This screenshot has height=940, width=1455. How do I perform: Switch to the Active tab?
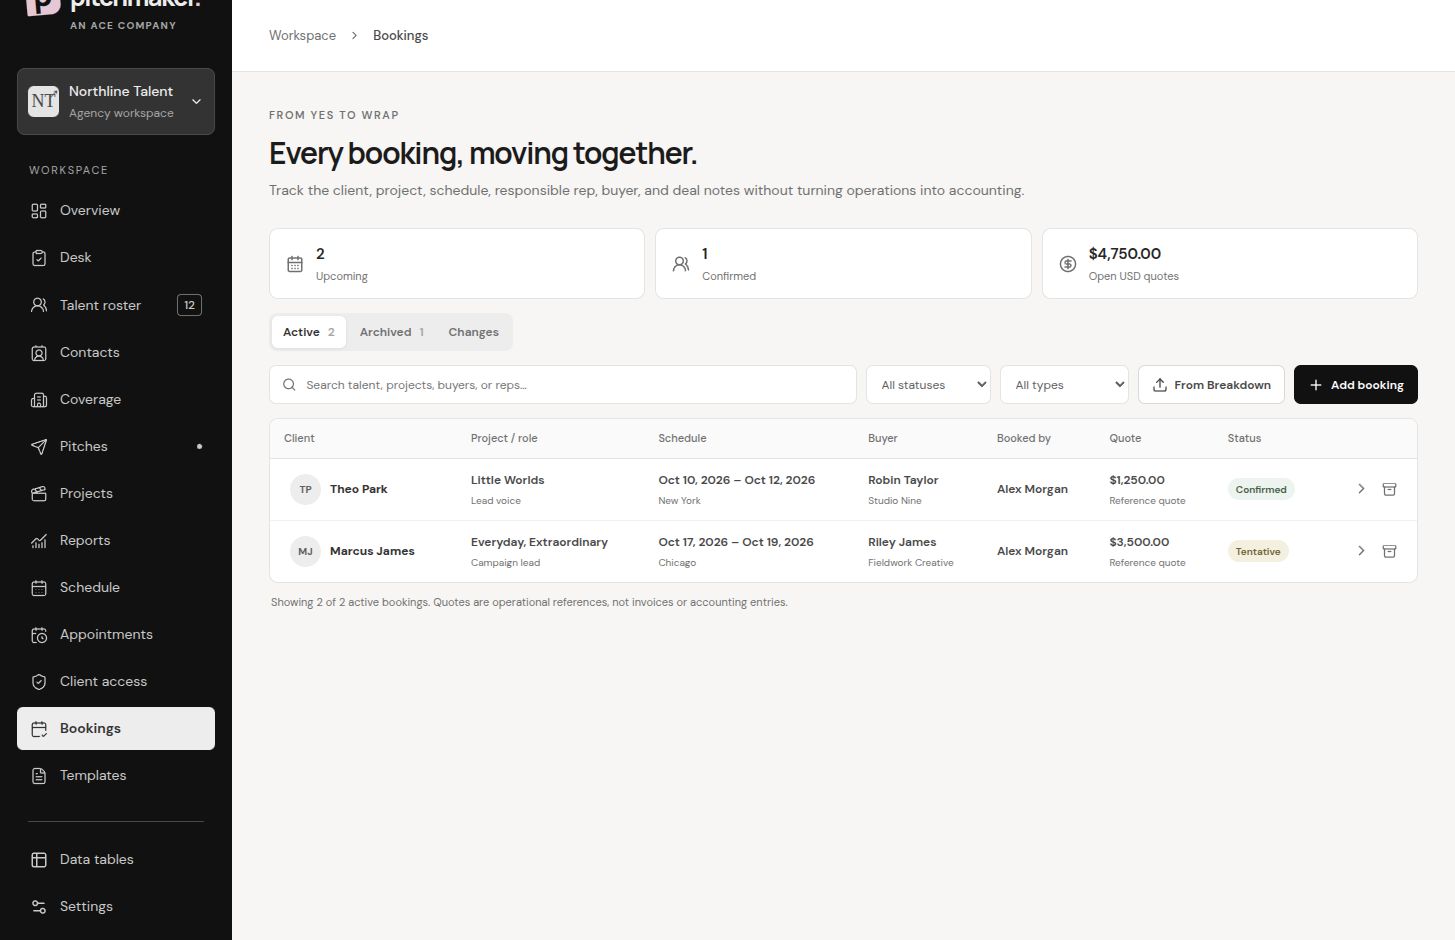point(309,332)
